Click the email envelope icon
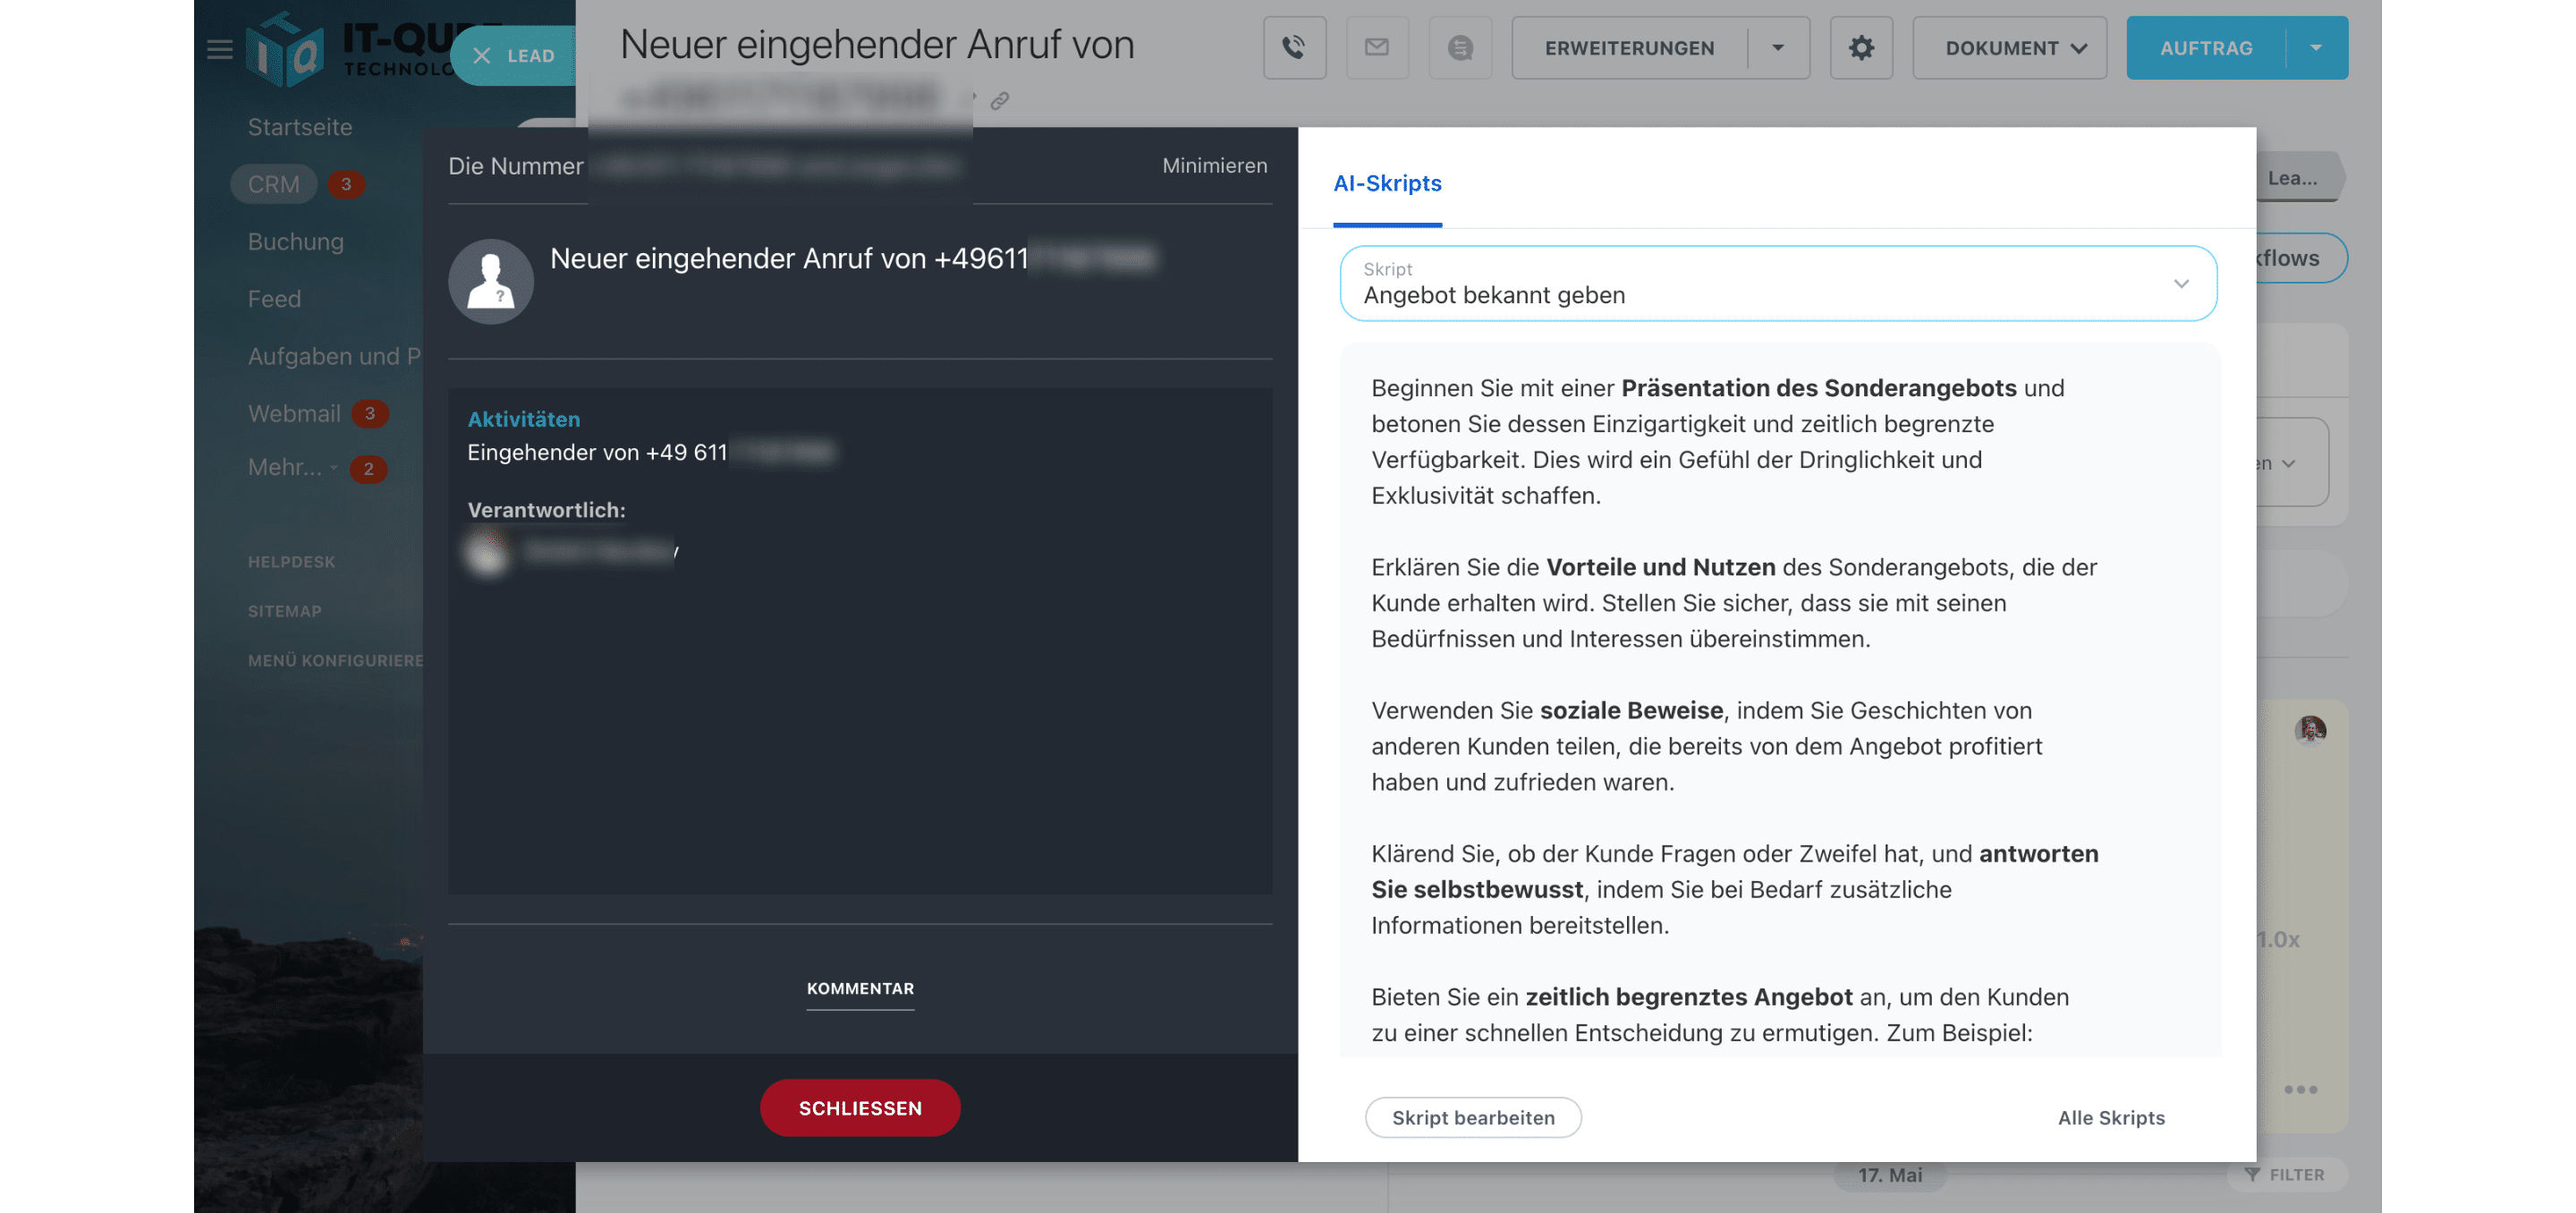The image size is (2576, 1213). coord(1377,48)
